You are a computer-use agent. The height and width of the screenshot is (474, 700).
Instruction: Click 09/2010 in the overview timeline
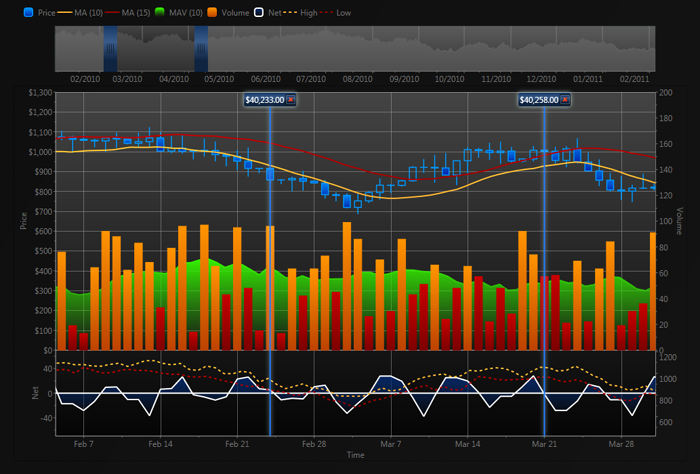(x=404, y=79)
